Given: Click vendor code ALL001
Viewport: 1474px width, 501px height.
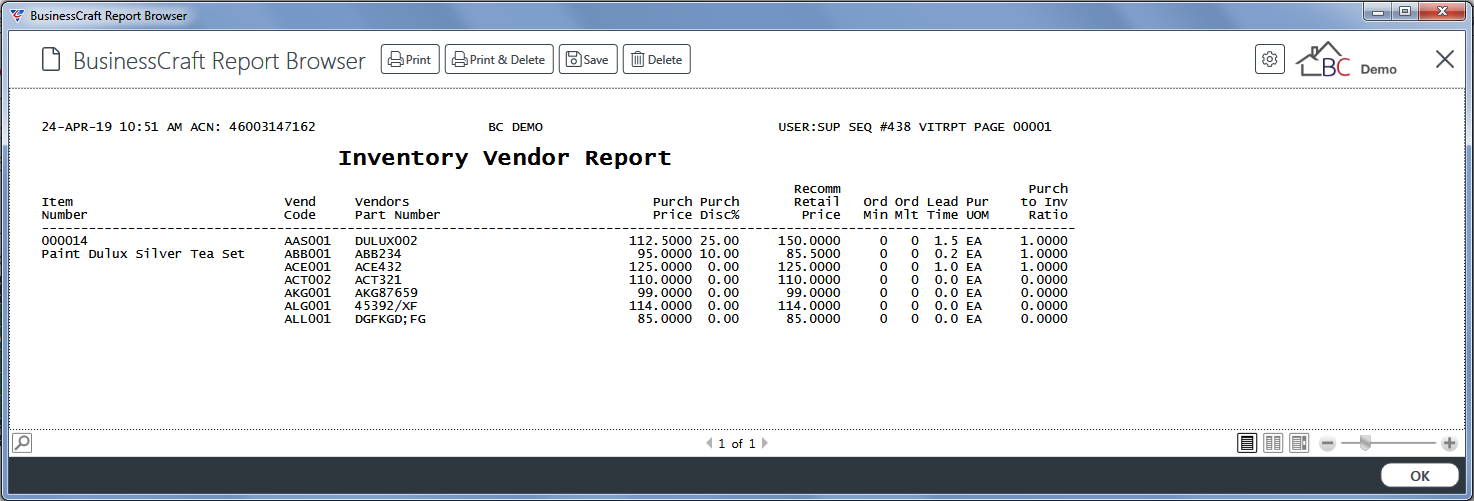Looking at the screenshot, I should 307,319.
